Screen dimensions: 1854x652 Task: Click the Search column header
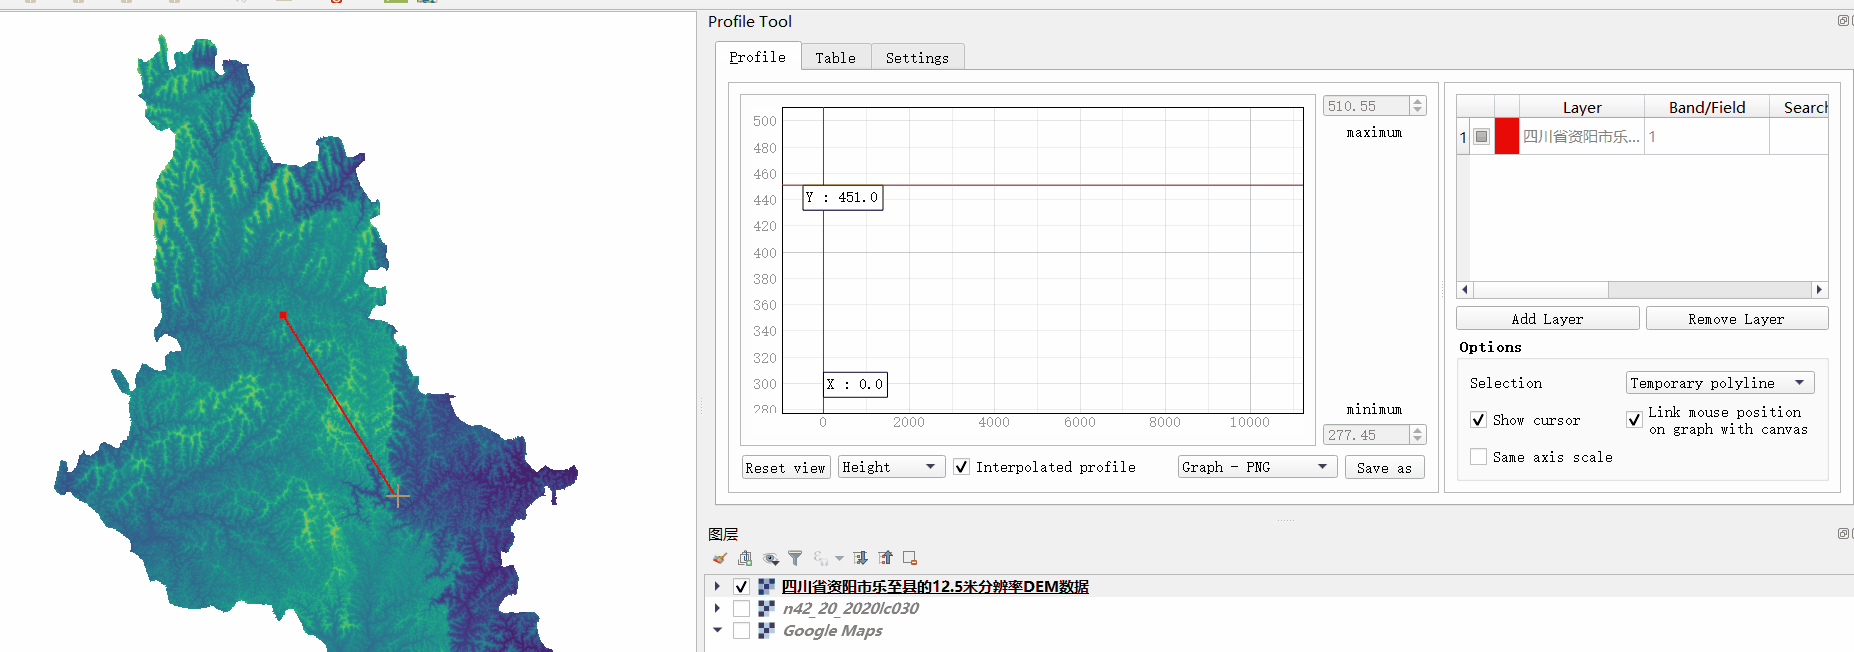pyautogui.click(x=1800, y=107)
